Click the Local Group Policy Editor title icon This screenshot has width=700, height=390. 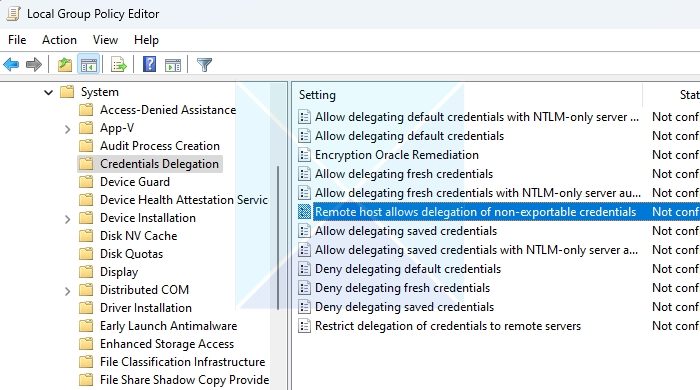pyautogui.click(x=13, y=14)
